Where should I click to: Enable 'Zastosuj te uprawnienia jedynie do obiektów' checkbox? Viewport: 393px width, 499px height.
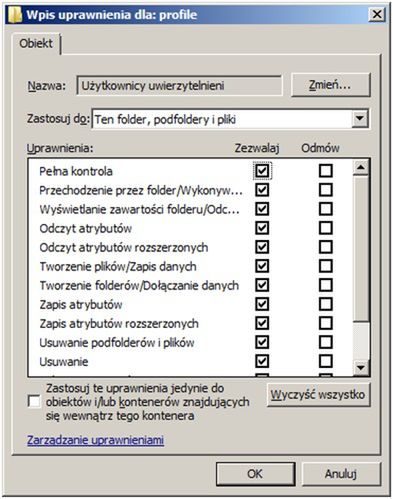pyautogui.click(x=34, y=402)
